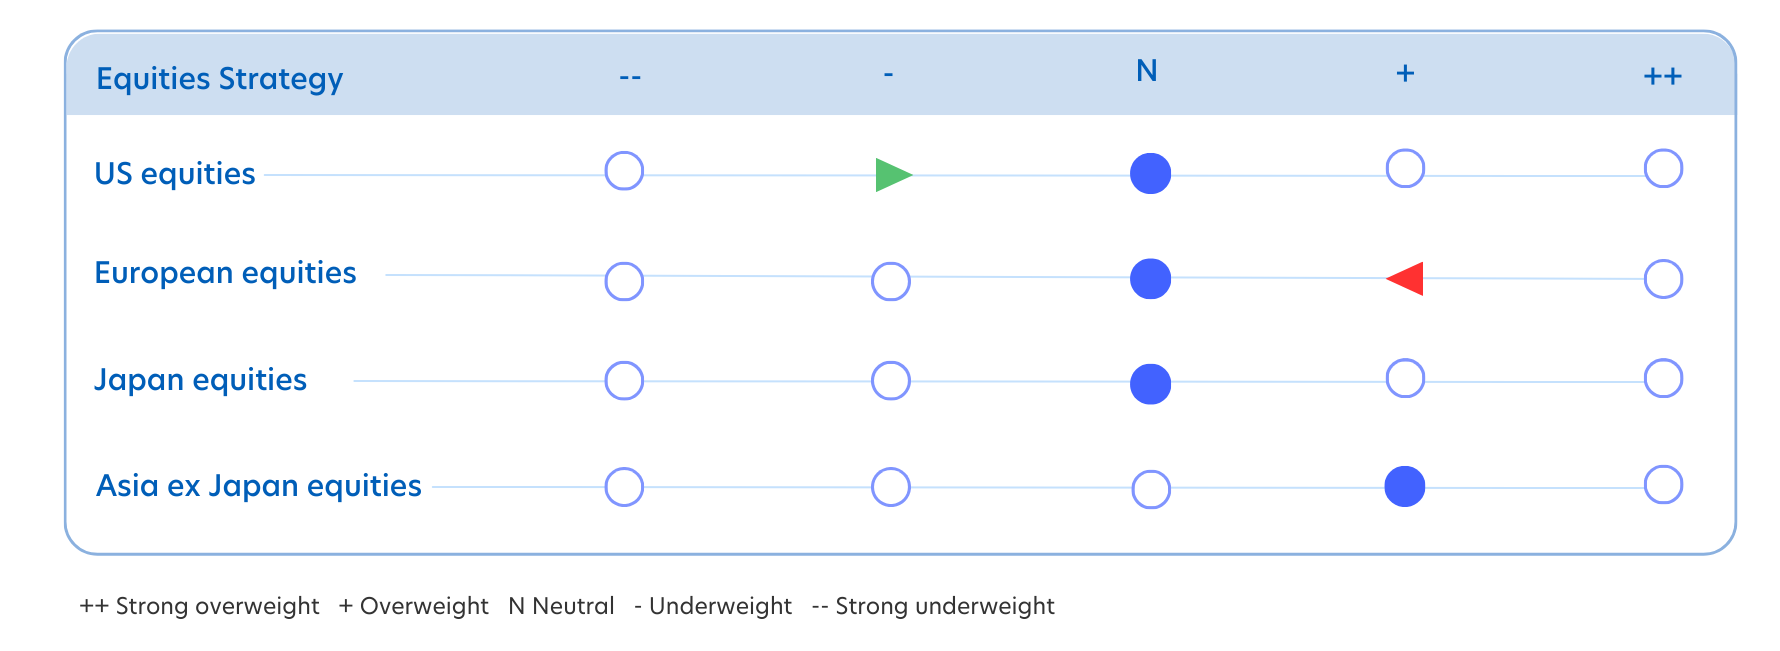Screen dimensions: 1780x651
Task: Click the green arrow on US equities row
Action: (892, 175)
